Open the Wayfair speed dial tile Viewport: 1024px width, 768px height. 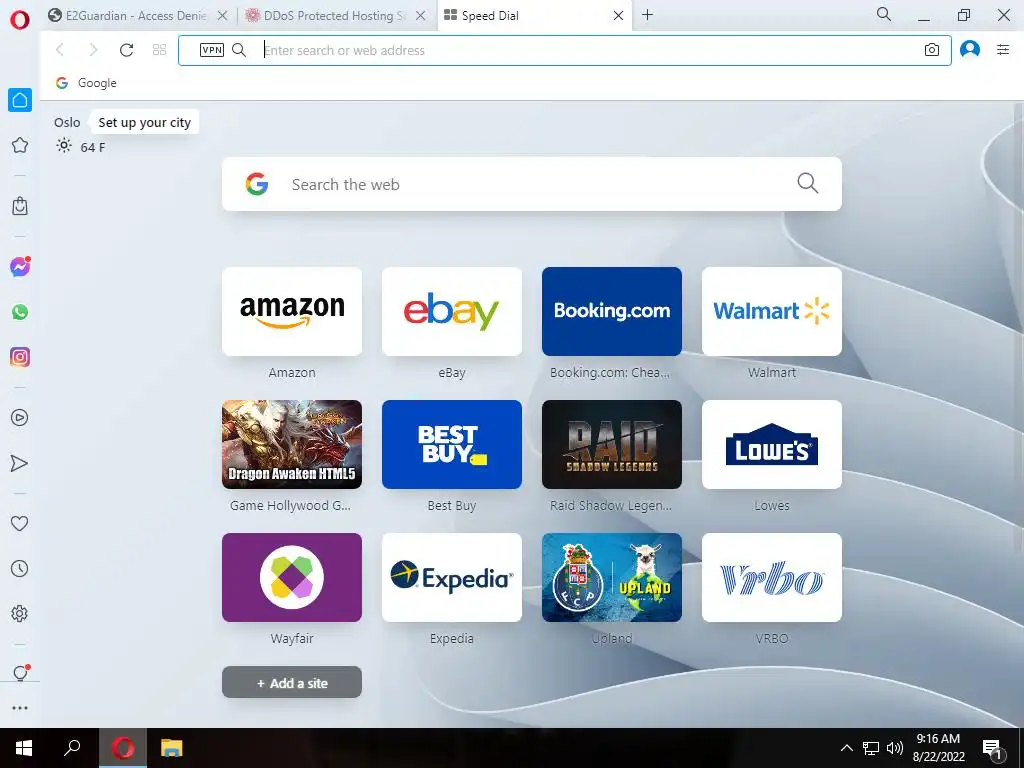292,578
